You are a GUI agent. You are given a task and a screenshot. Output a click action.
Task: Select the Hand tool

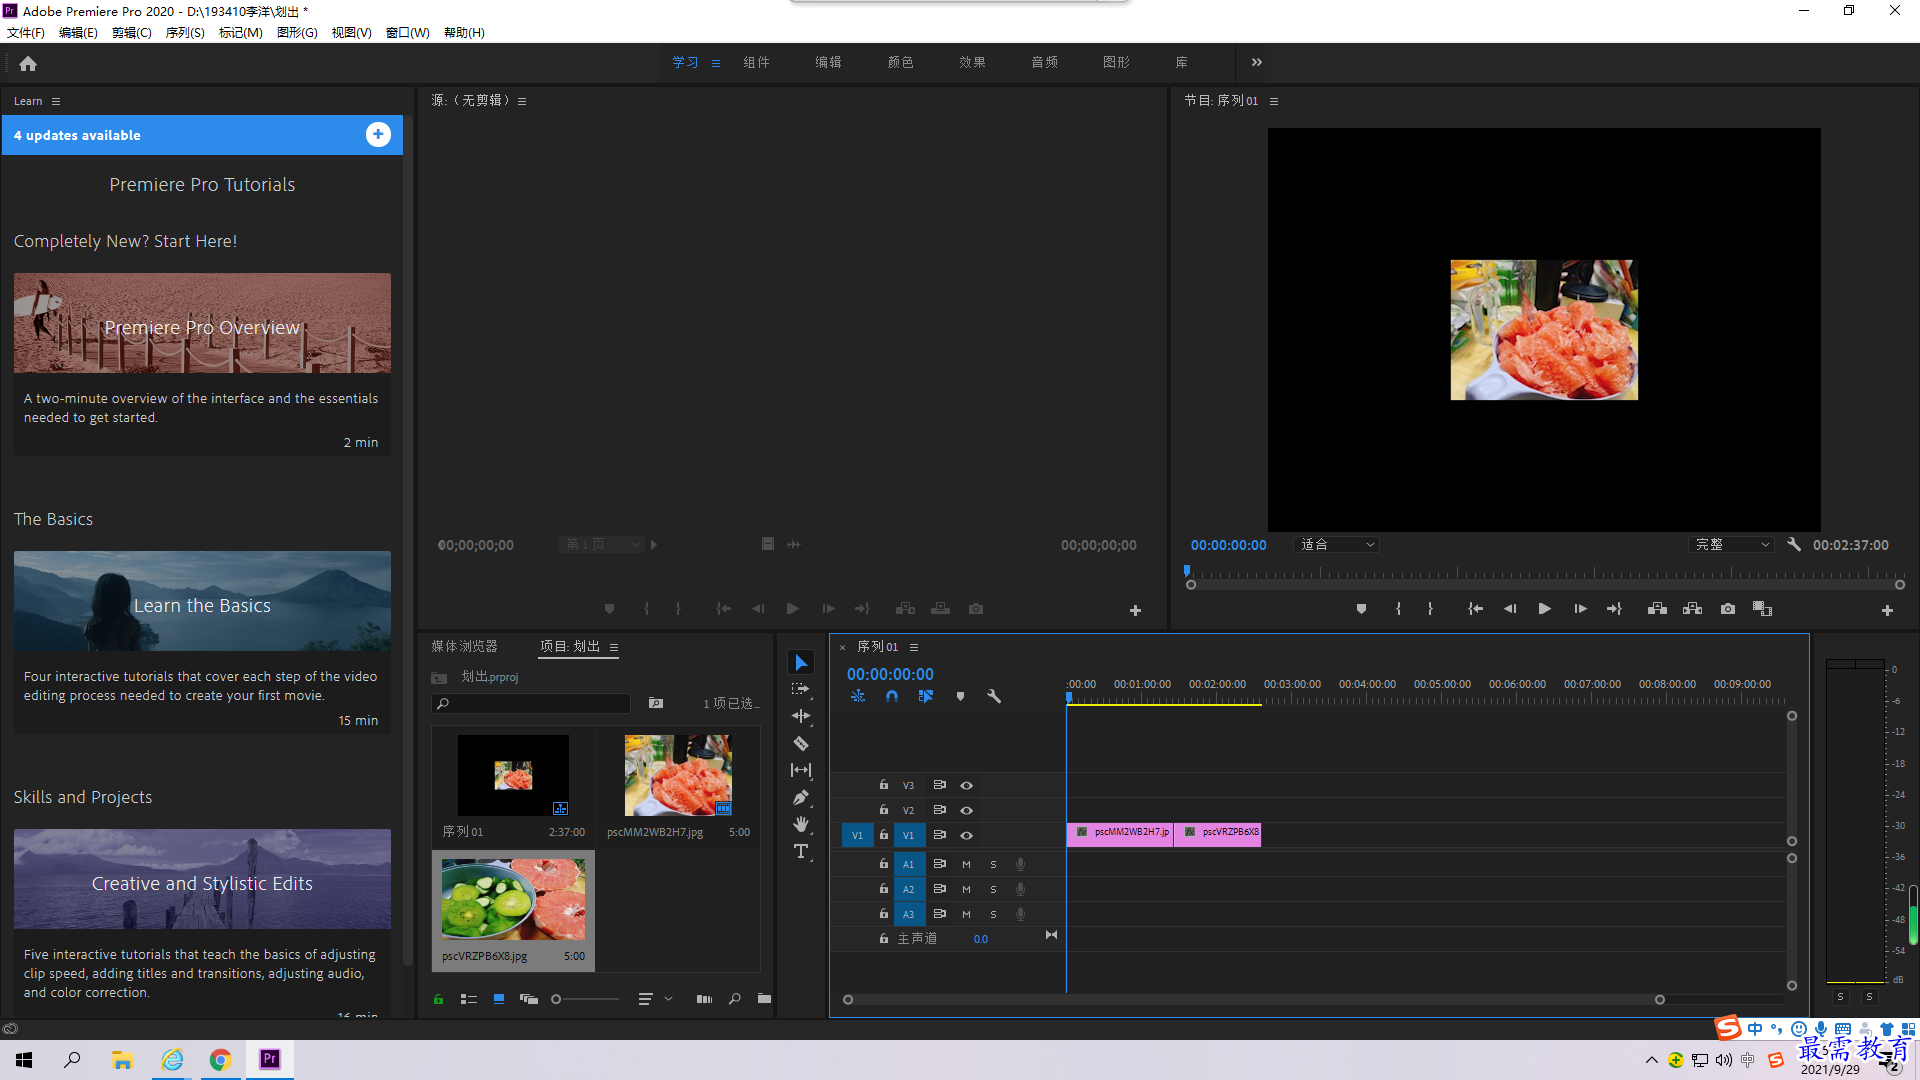click(801, 824)
